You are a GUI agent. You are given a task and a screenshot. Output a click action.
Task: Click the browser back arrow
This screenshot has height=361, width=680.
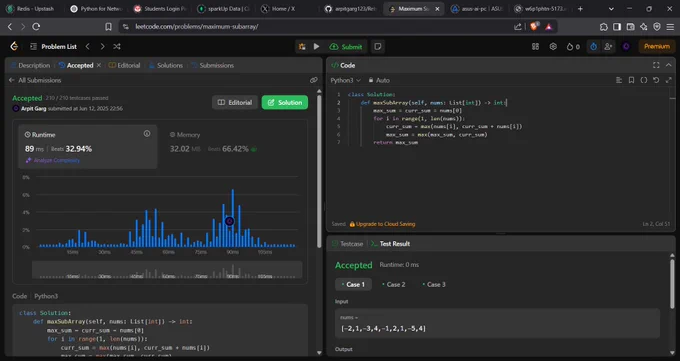click(x=10, y=26)
